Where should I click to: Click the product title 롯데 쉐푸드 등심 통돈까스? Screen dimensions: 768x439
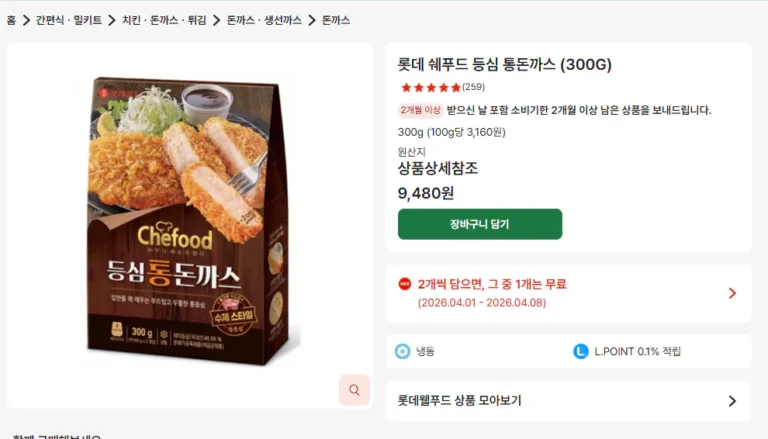[x=504, y=65]
